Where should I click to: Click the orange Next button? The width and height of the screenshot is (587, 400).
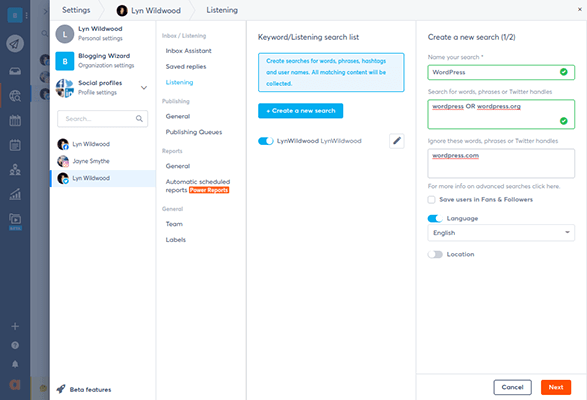(556, 387)
